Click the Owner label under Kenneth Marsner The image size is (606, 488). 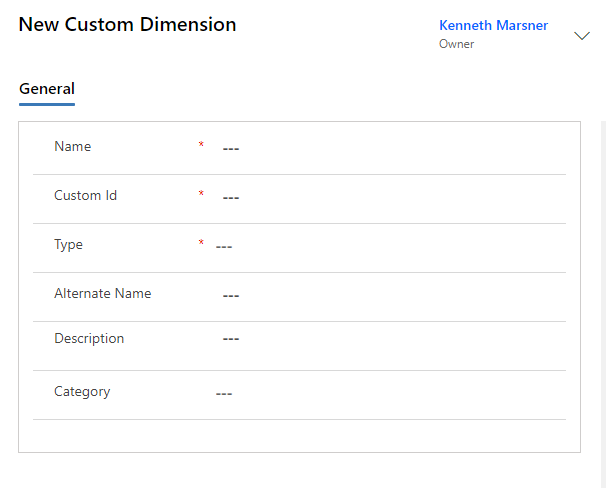[x=456, y=44]
